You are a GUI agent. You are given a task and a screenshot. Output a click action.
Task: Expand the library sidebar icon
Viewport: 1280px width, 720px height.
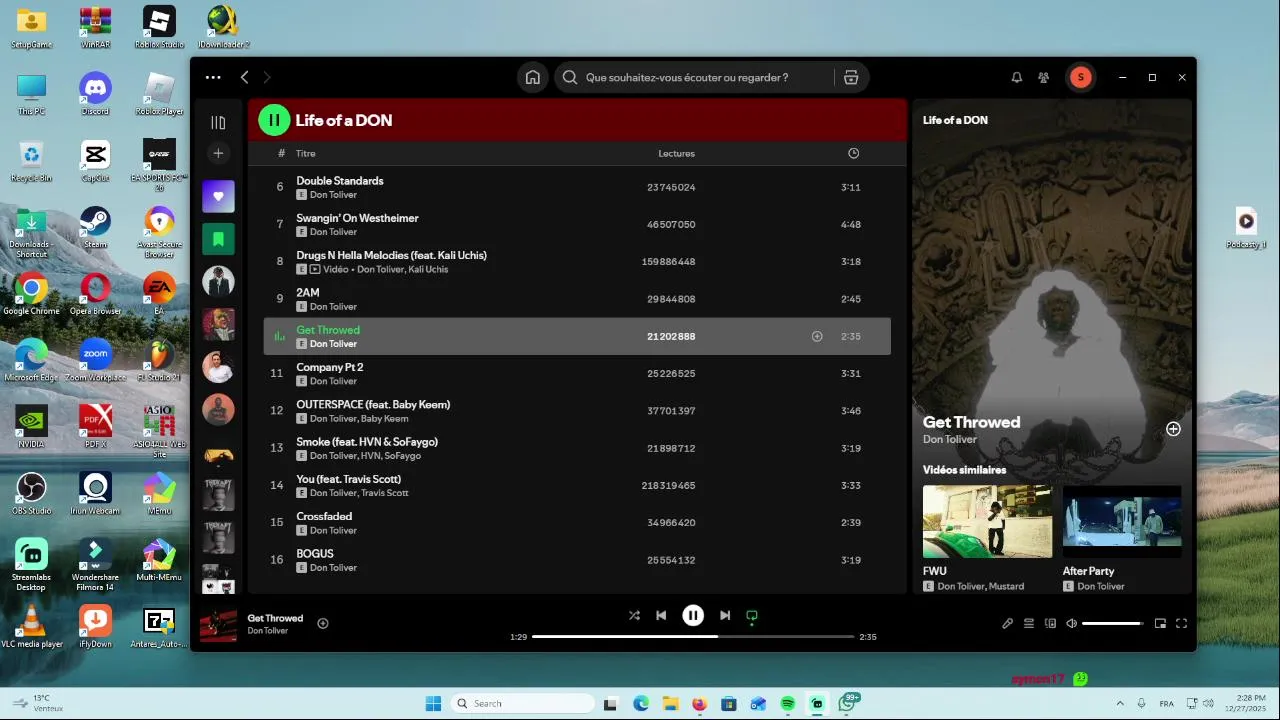pos(218,122)
